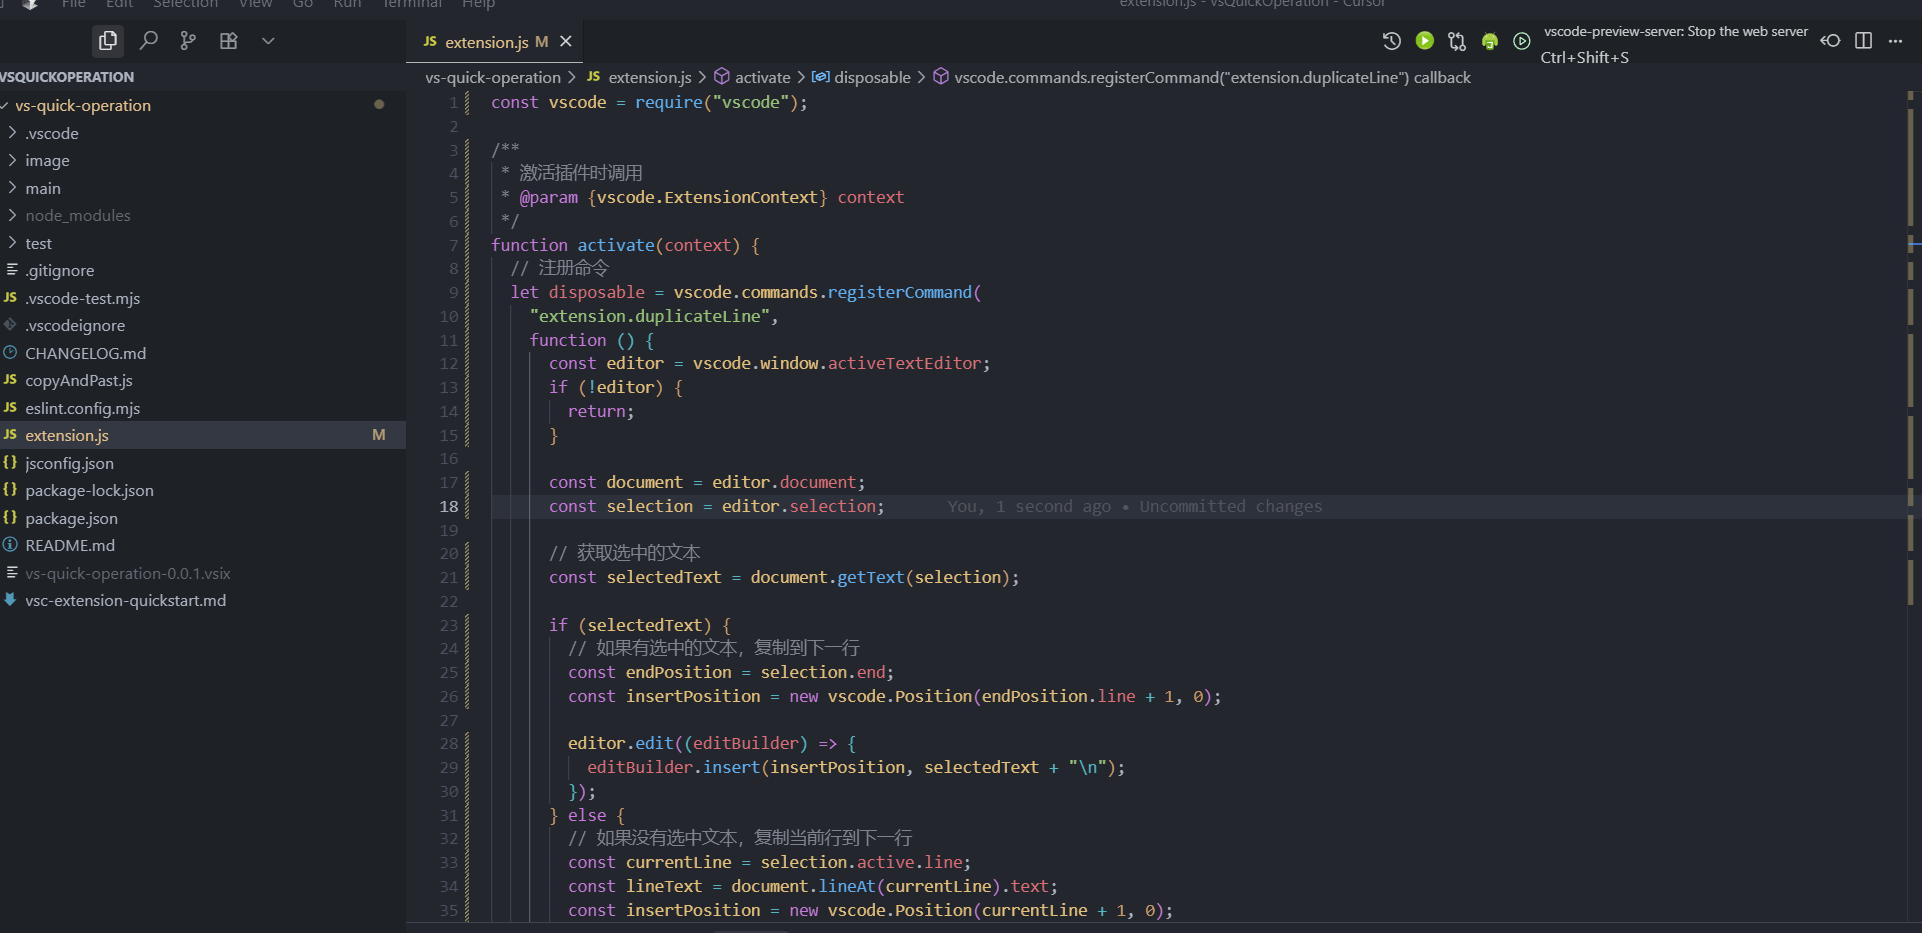Screen dimensions: 1922x933
Task: Click the go-back revision arrow icon
Action: pyautogui.click(x=1830, y=41)
